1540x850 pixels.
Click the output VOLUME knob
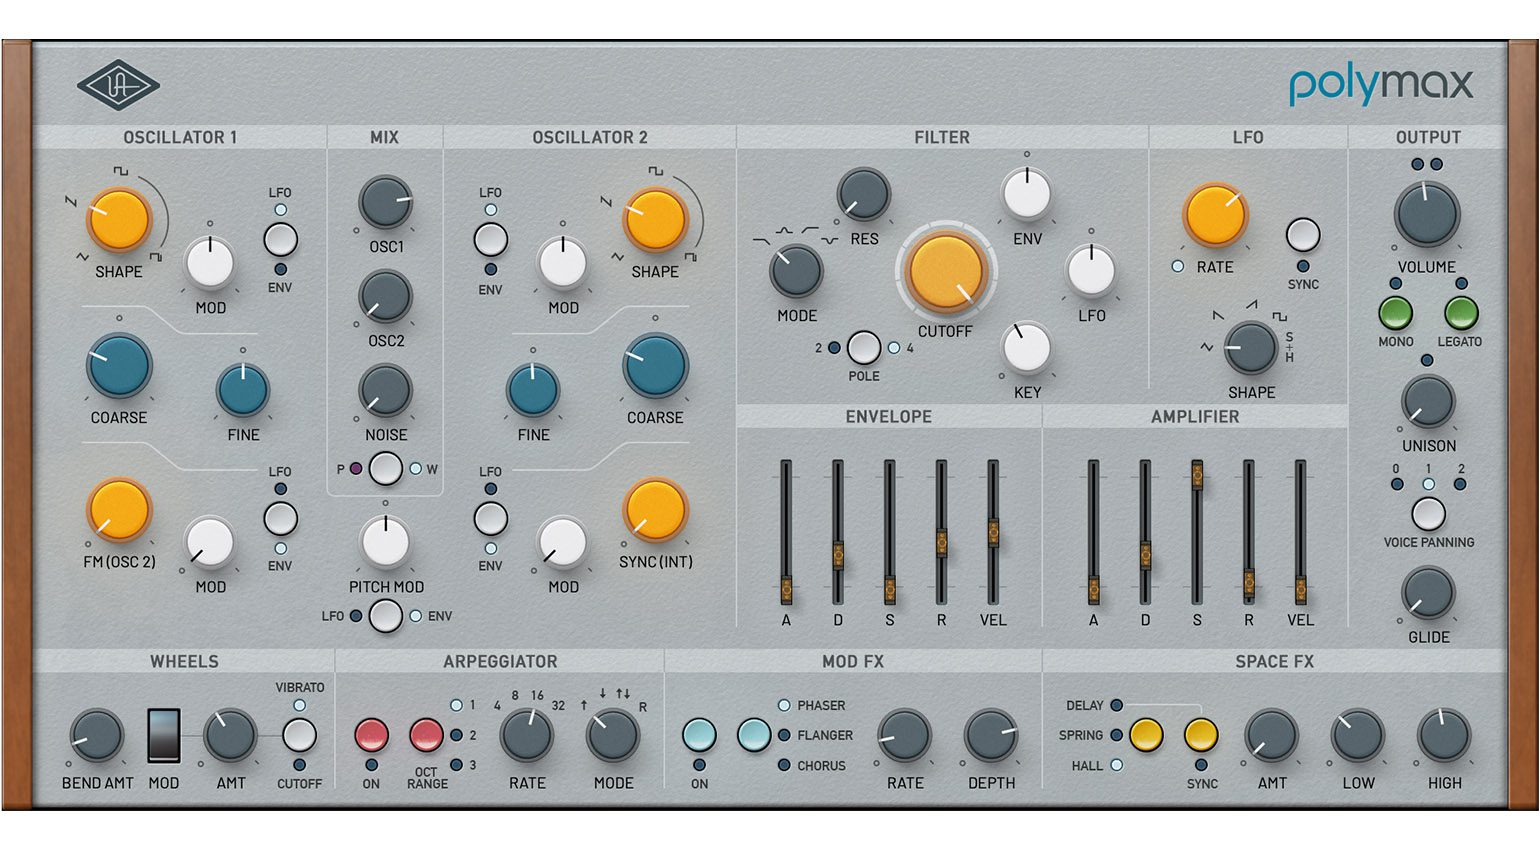pyautogui.click(x=1428, y=214)
